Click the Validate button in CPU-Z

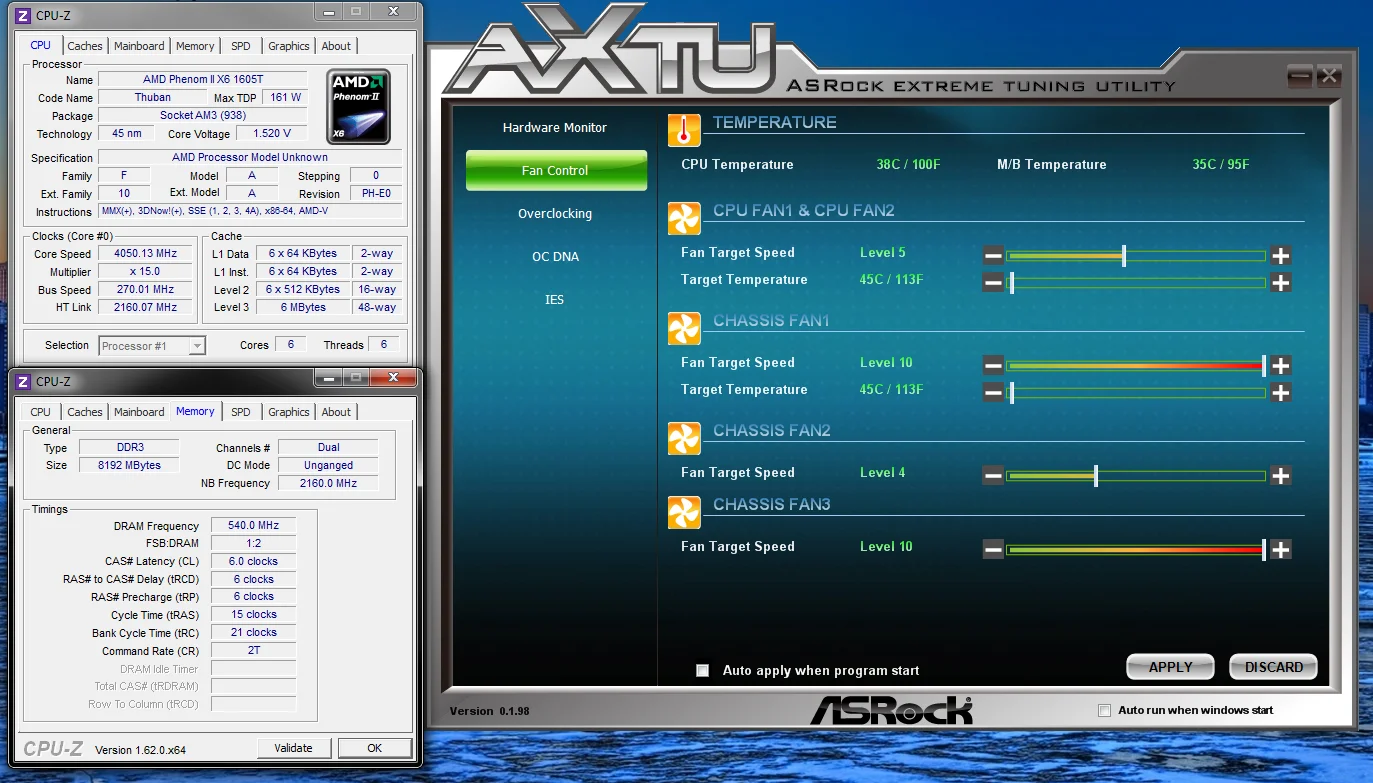[293, 748]
